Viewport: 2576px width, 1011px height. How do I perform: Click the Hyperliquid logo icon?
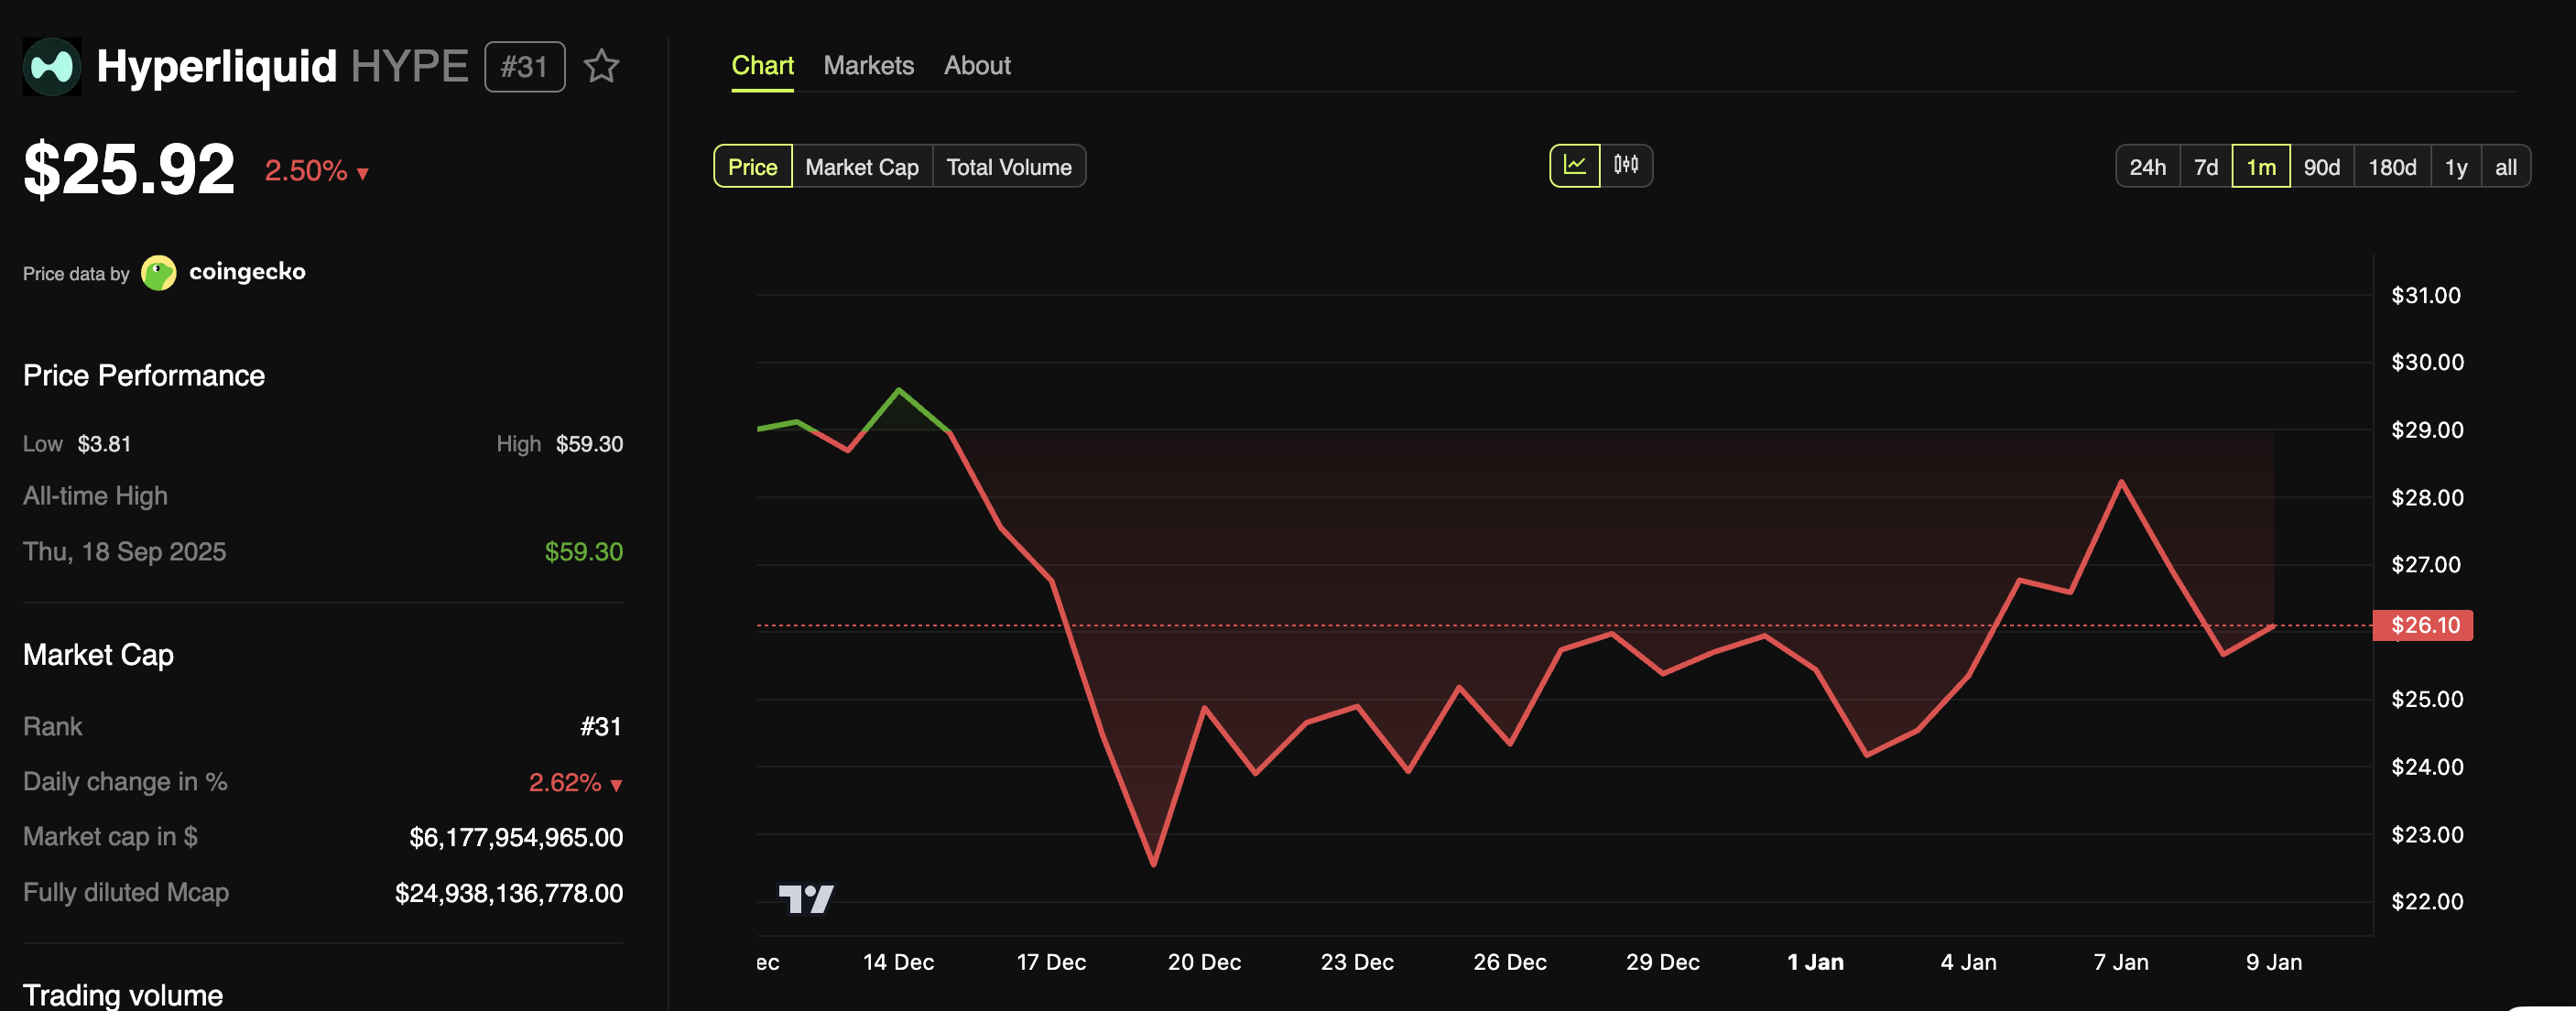pos(52,67)
